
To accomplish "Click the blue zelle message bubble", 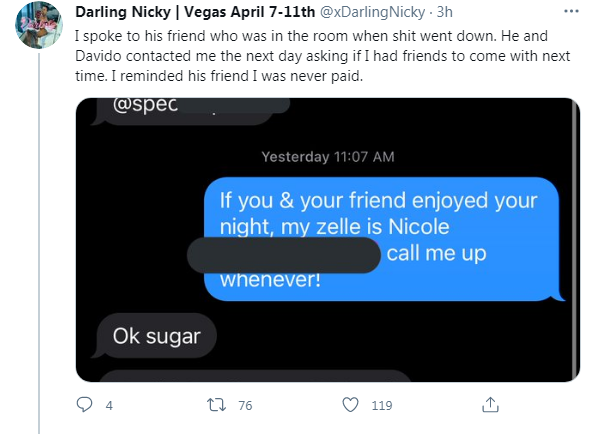I will point(382,239).
